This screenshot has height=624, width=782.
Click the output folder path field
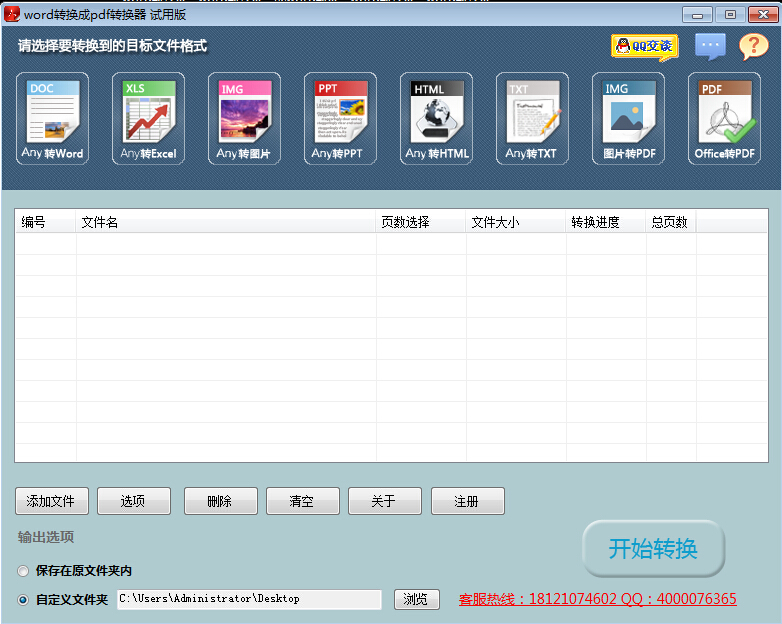(x=248, y=599)
